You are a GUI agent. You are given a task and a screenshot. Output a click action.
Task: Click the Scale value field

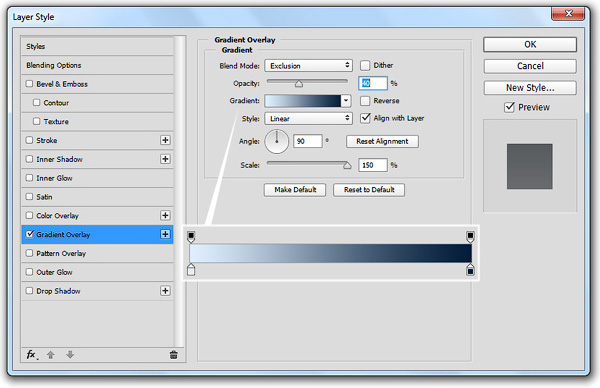tap(373, 165)
